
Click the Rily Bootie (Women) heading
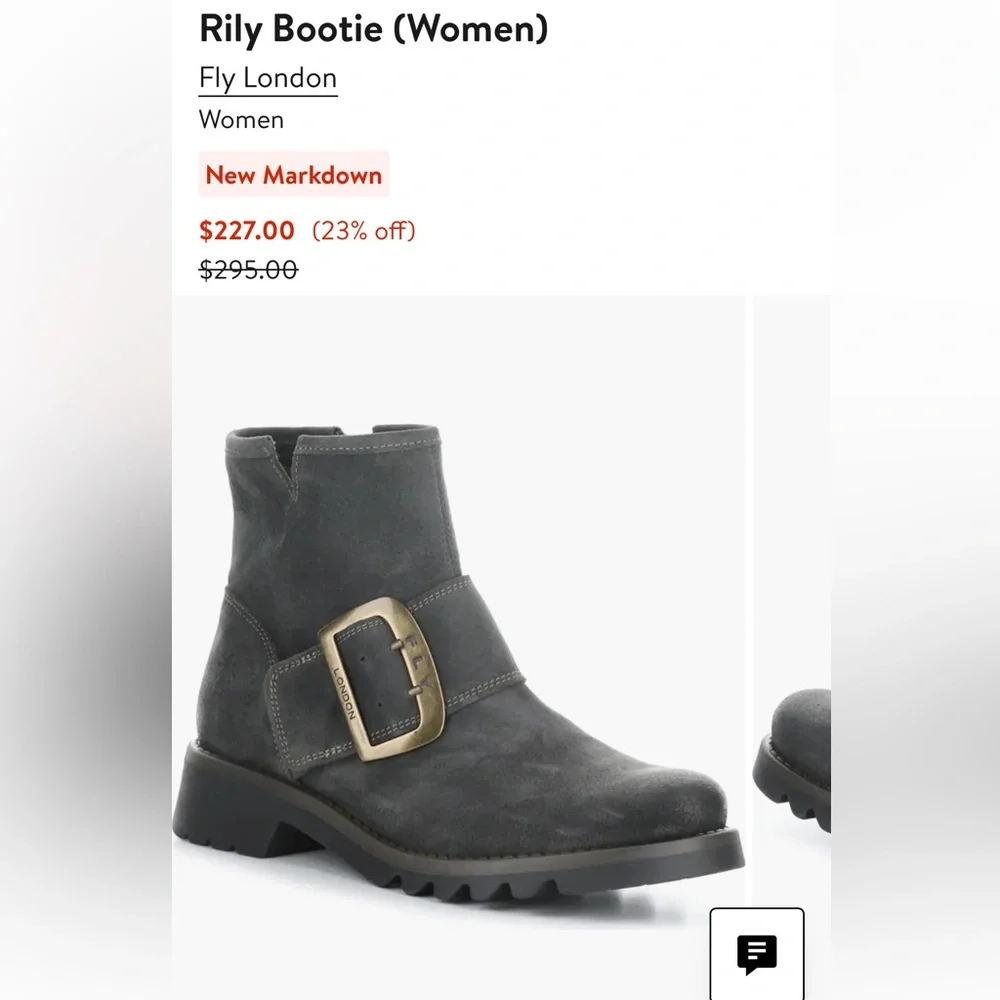pos(373,29)
